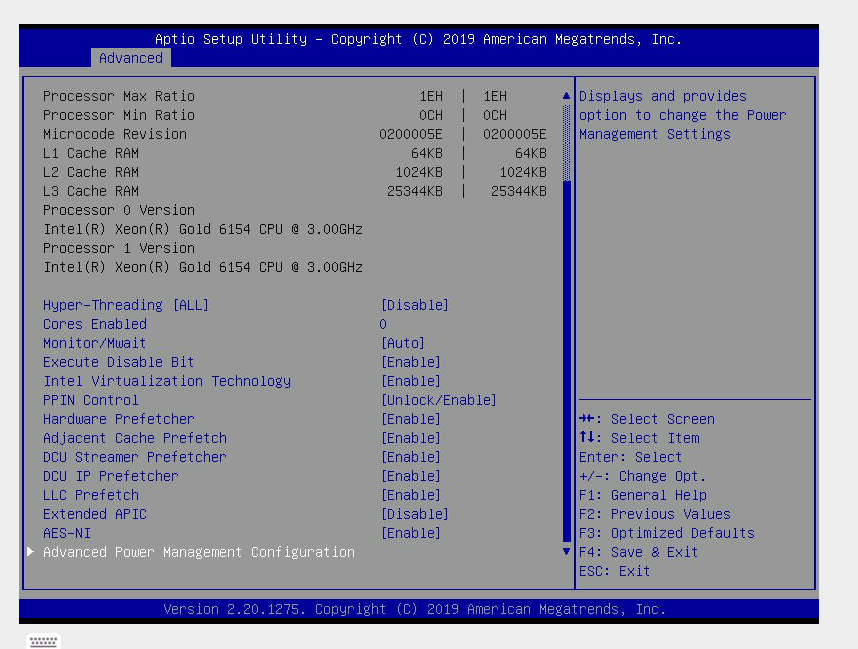Select the LLC Prefetch setting
The image size is (858, 649).
90,495
